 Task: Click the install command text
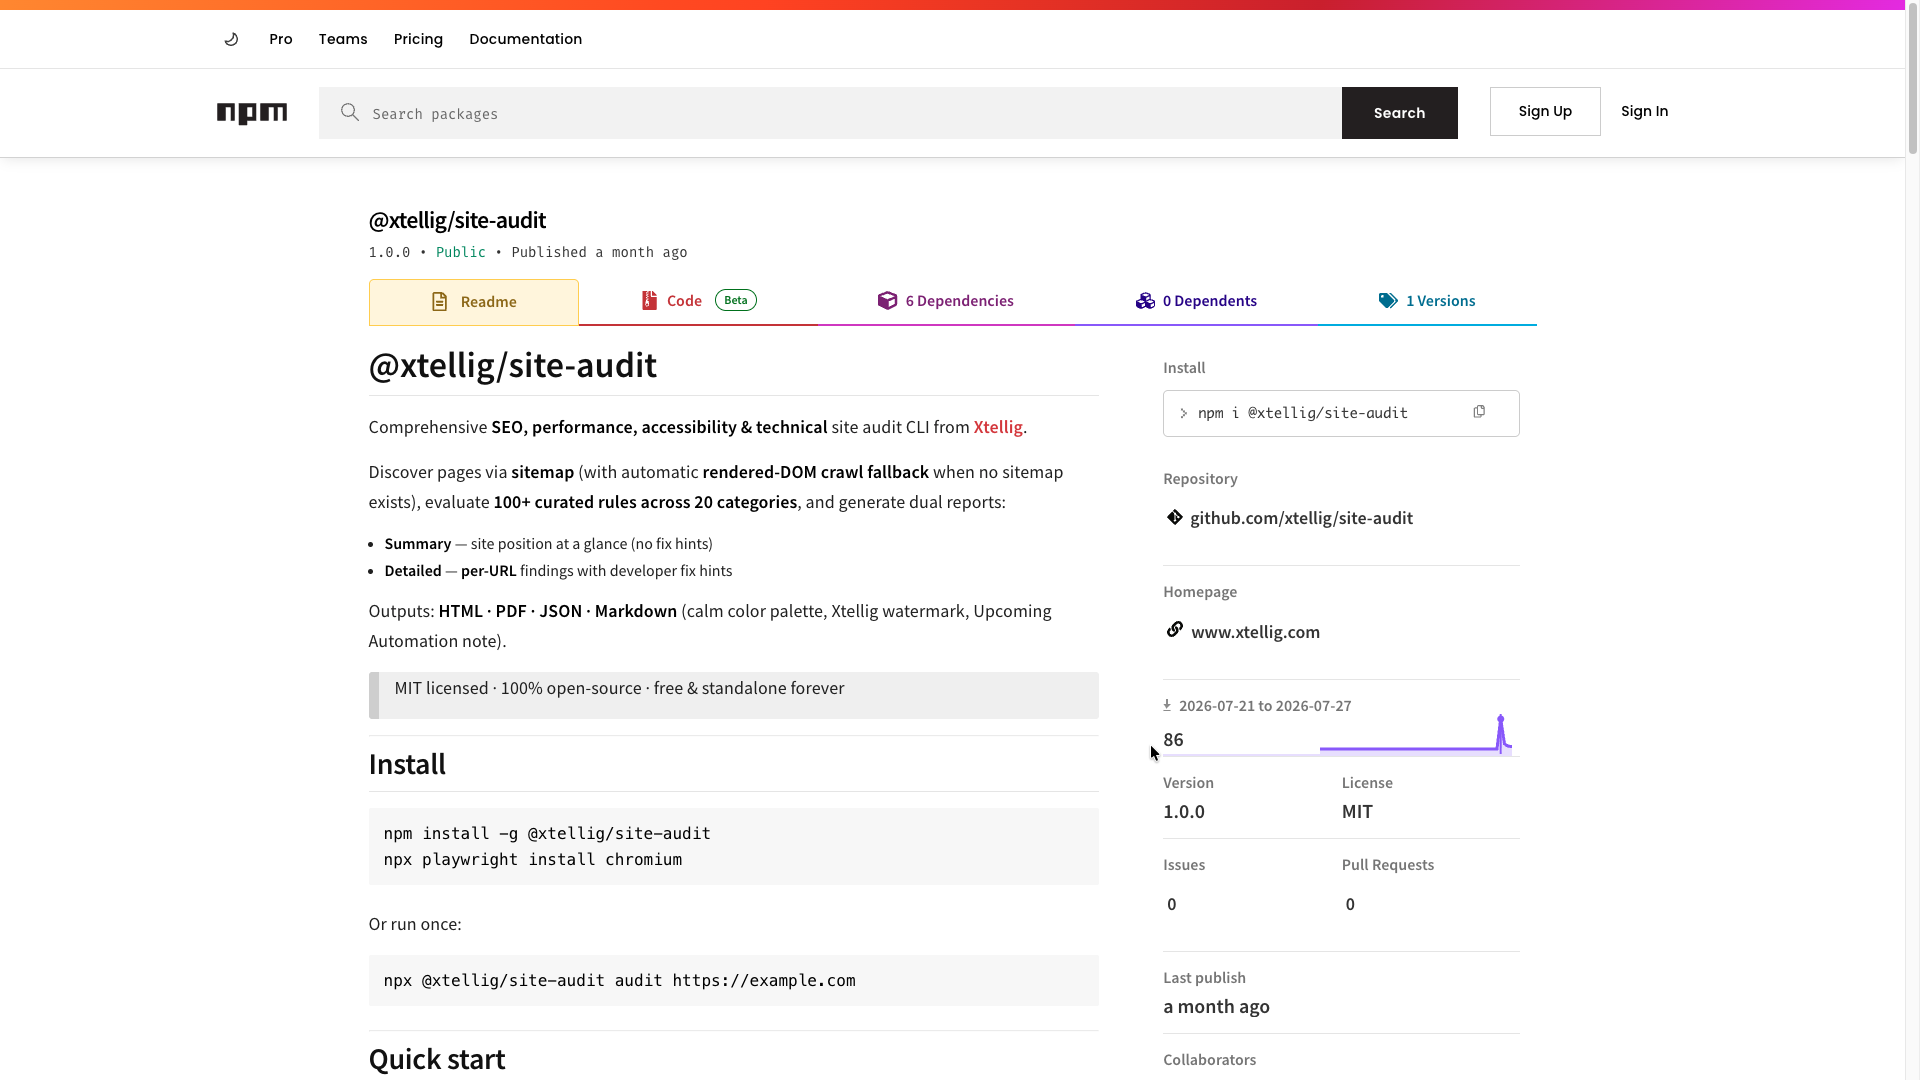coord(1302,413)
